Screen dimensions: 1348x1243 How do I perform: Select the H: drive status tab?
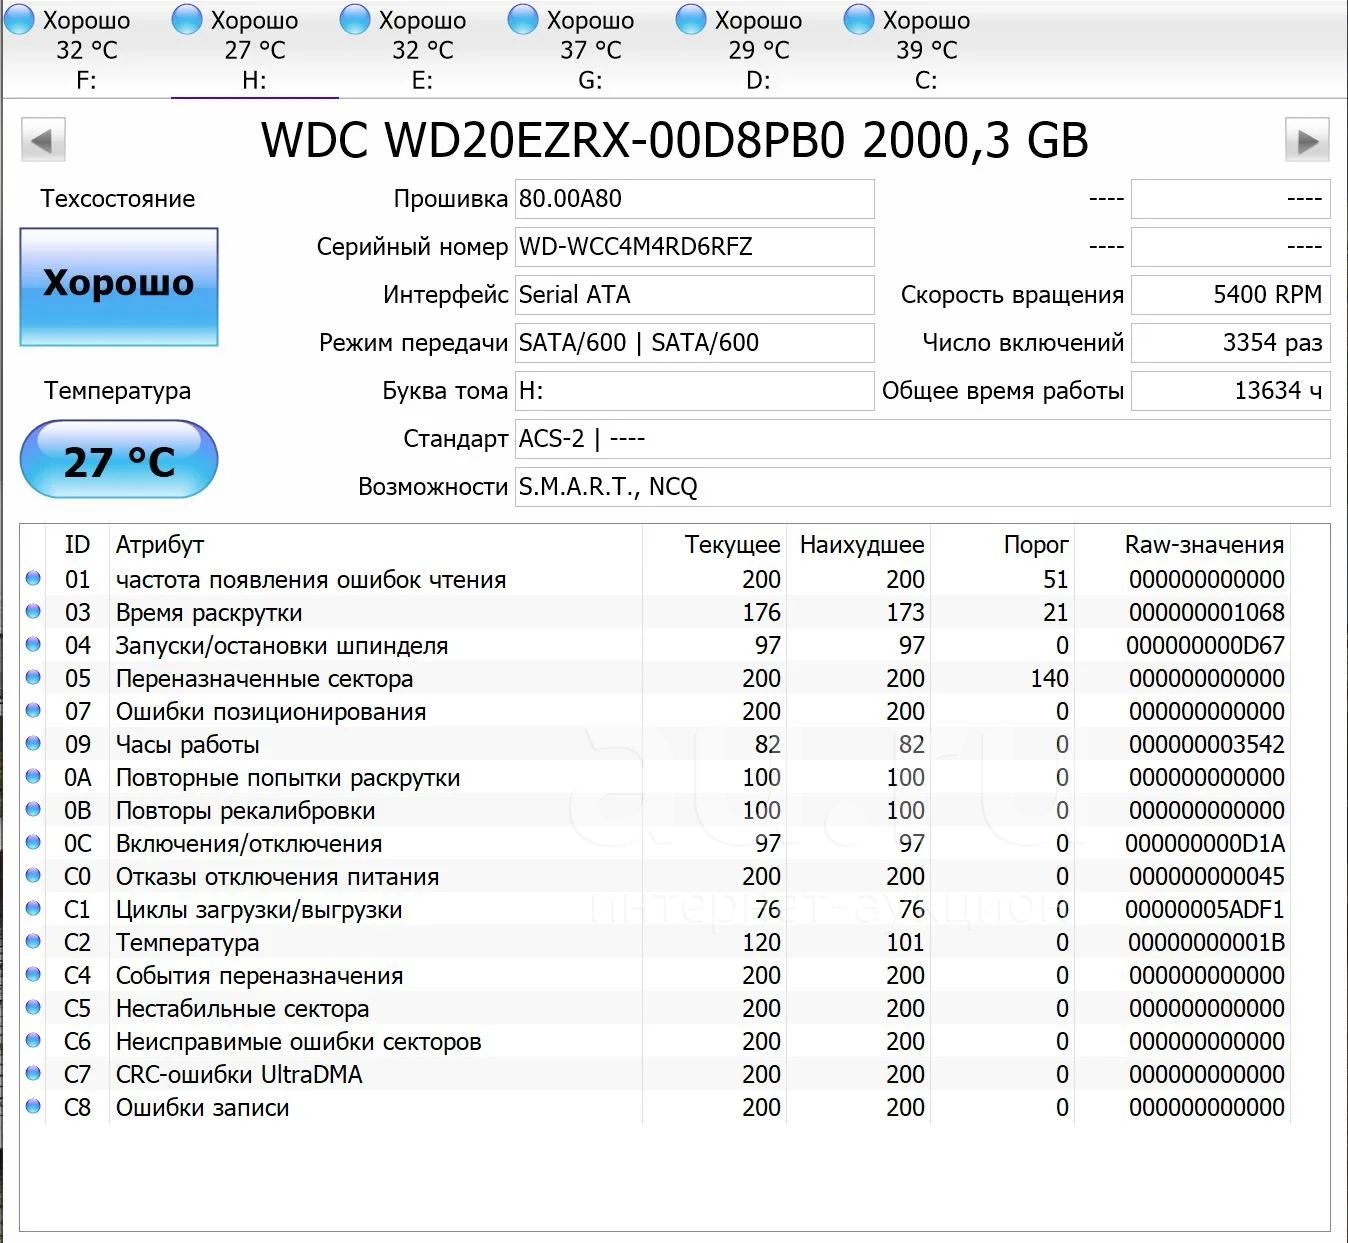(255, 50)
